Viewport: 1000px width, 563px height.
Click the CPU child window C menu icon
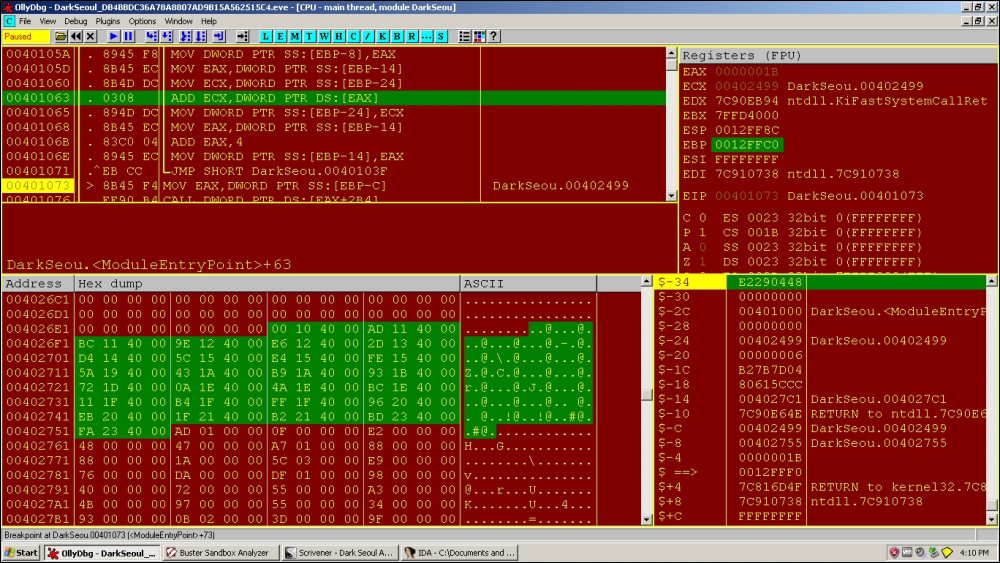click(9, 21)
